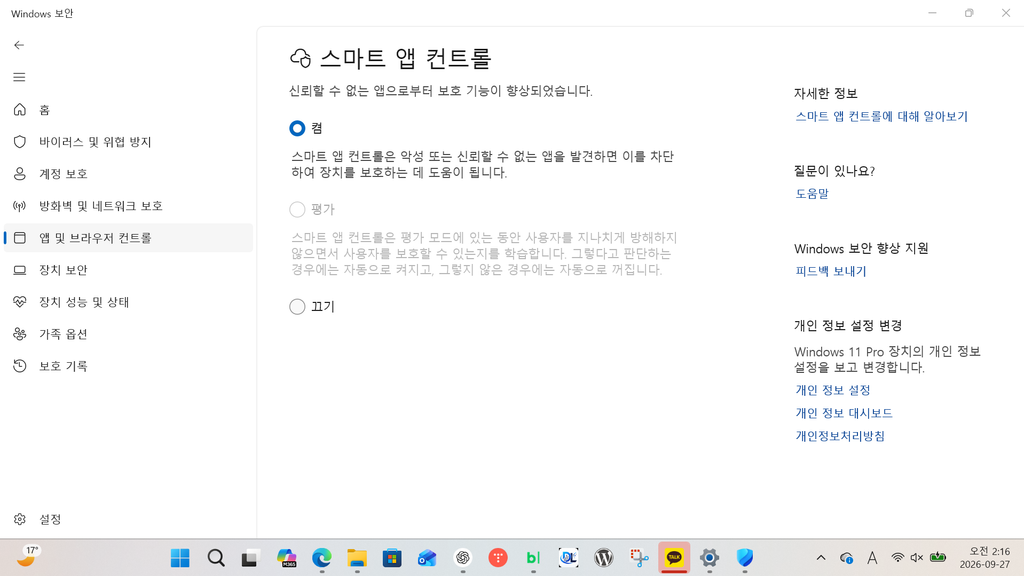The width and height of the screenshot is (1024, 576).
Task: Click the person icon for account protection
Action: [20, 174]
